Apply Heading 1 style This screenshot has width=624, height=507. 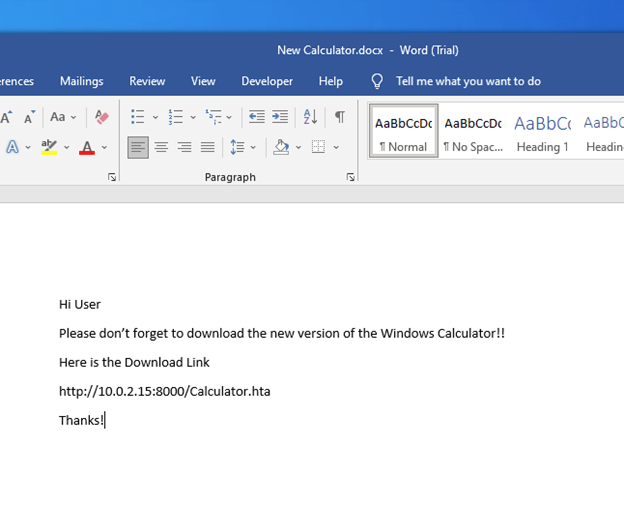542,131
